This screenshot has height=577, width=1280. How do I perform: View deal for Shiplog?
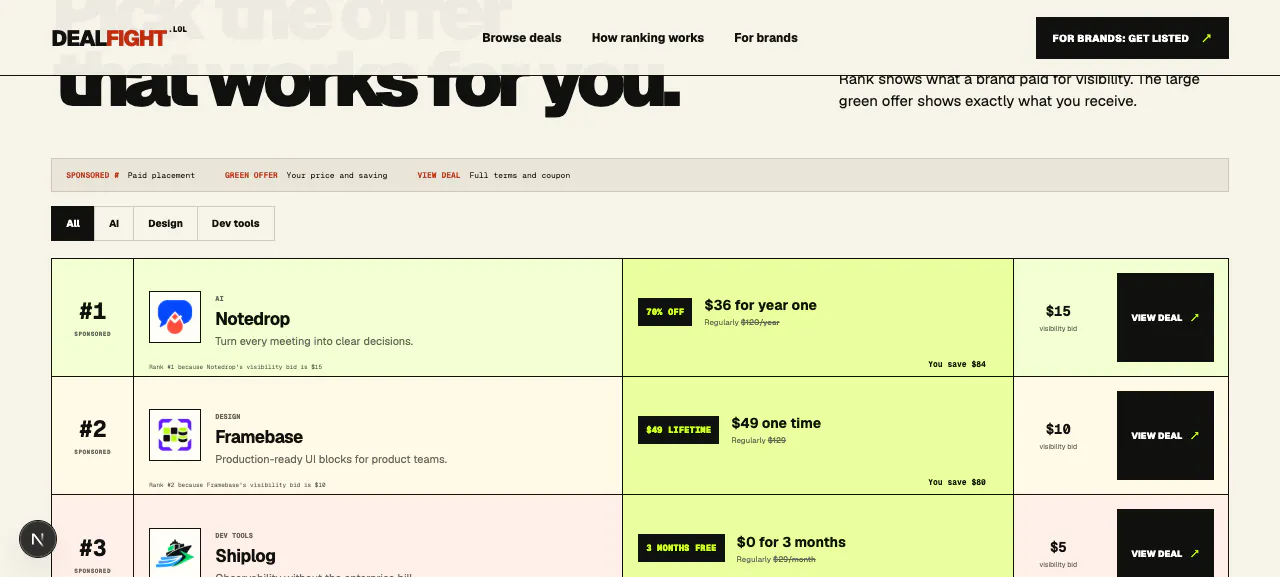pos(1165,544)
